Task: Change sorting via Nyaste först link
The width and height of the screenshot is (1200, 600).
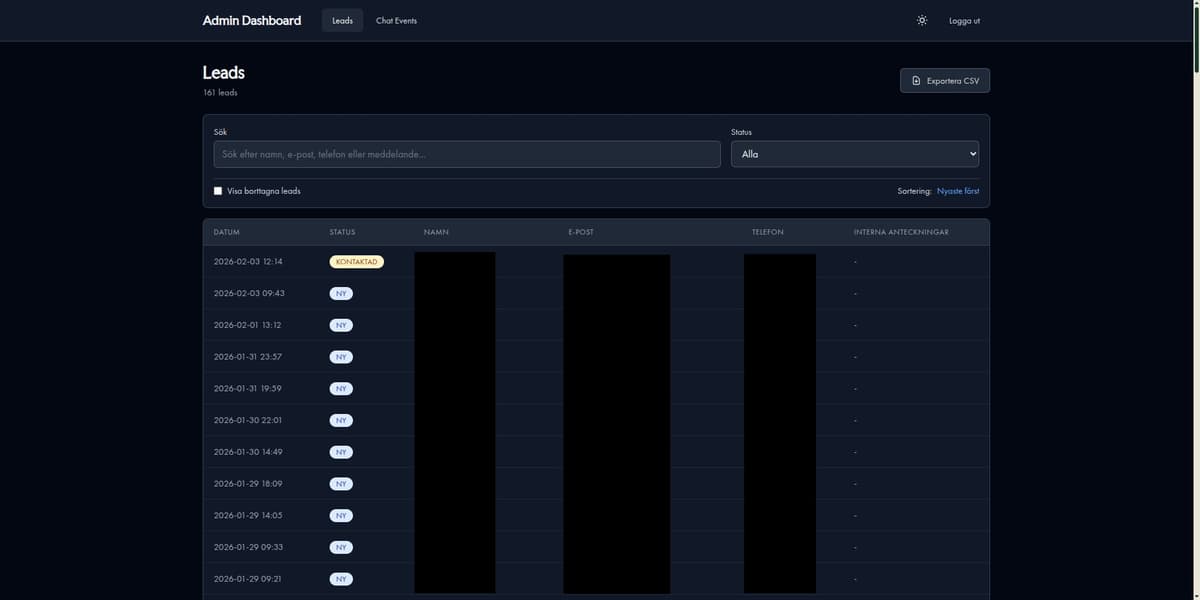Action: [958, 191]
